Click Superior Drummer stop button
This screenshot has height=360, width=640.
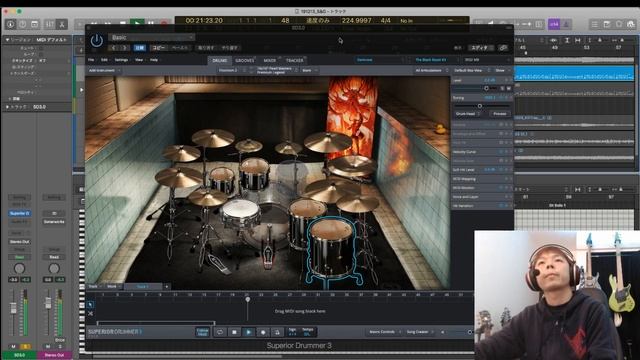point(234,332)
